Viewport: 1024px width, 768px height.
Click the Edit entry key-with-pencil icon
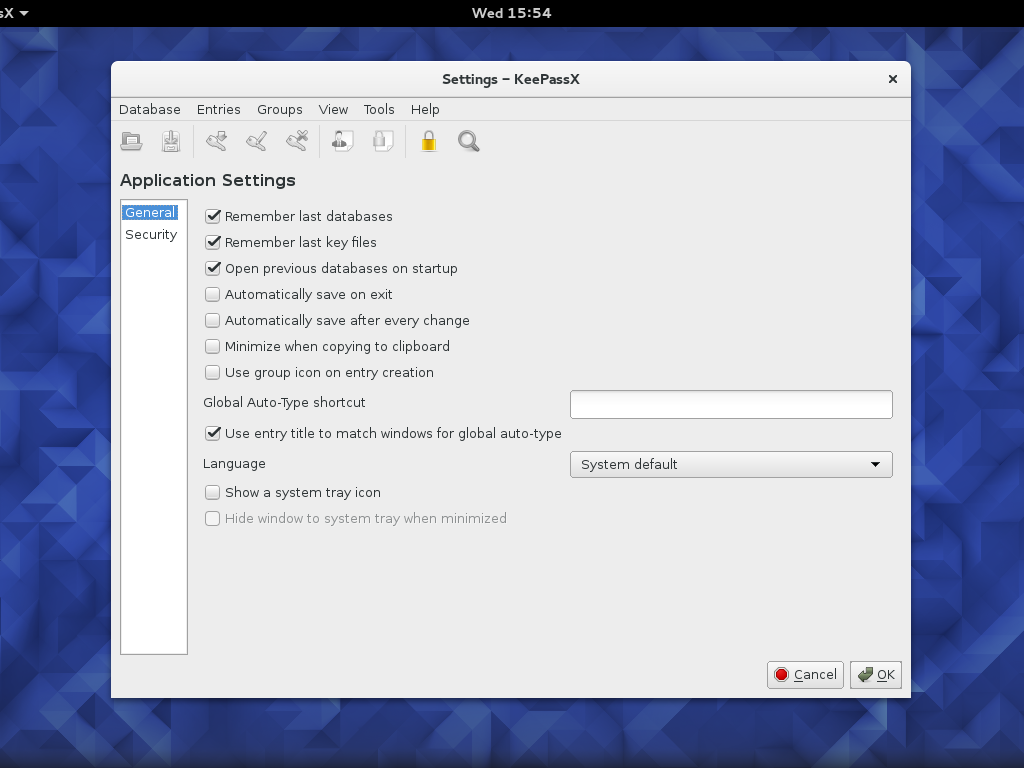tap(257, 141)
